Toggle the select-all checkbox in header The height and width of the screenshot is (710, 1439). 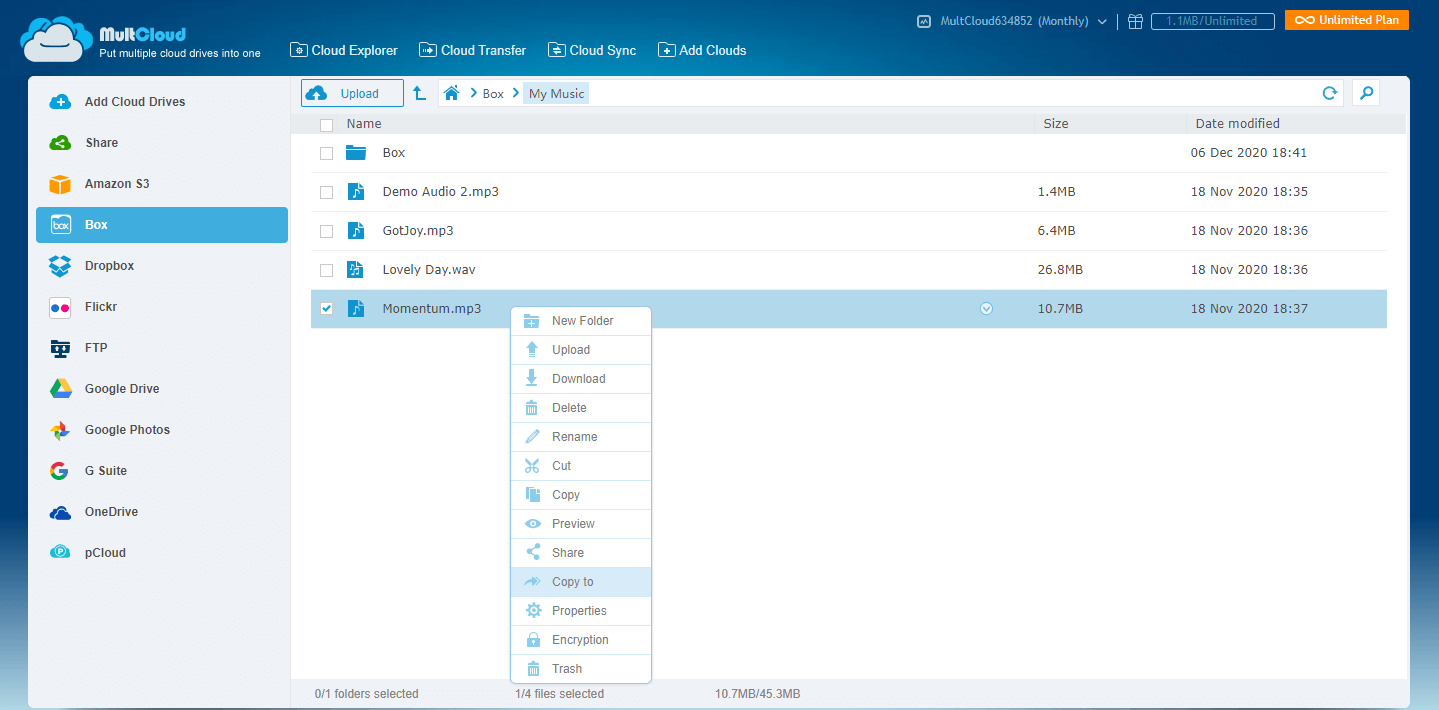[x=326, y=125]
